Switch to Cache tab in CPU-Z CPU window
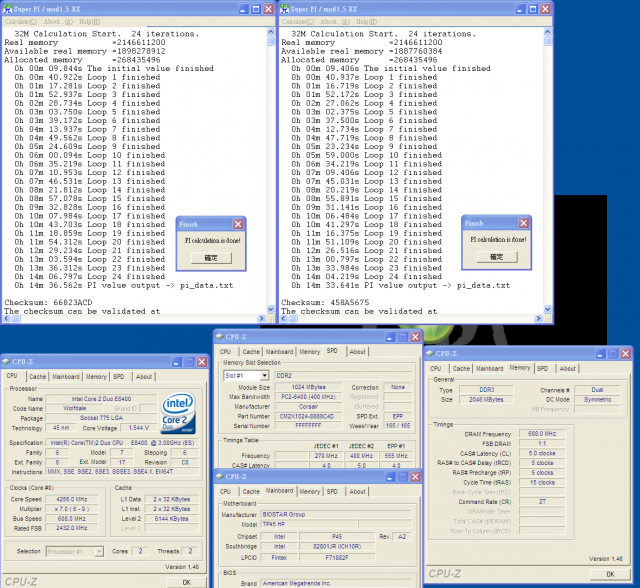The height and width of the screenshot is (588, 640). 38,377
